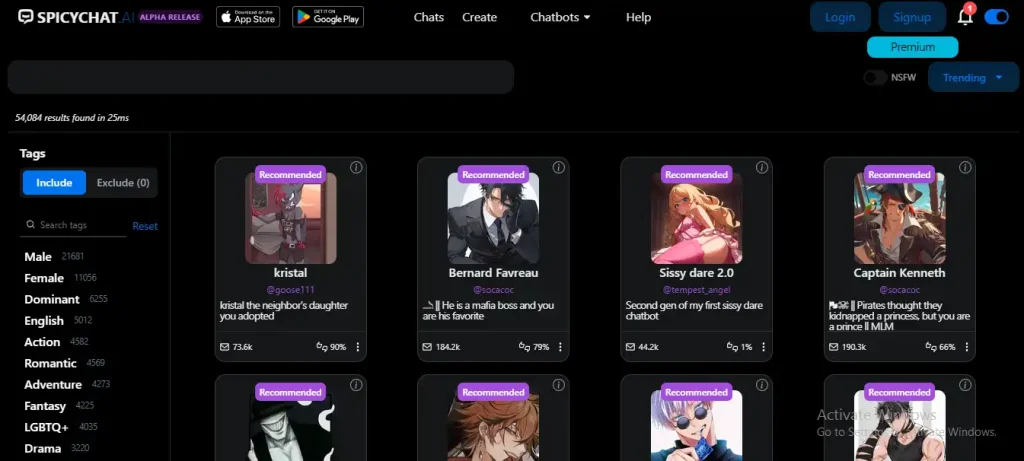Click the 73.6k messages icon

[225, 347]
